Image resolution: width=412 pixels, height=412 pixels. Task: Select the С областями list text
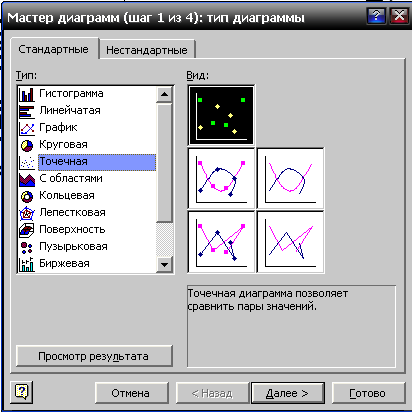tap(71, 179)
